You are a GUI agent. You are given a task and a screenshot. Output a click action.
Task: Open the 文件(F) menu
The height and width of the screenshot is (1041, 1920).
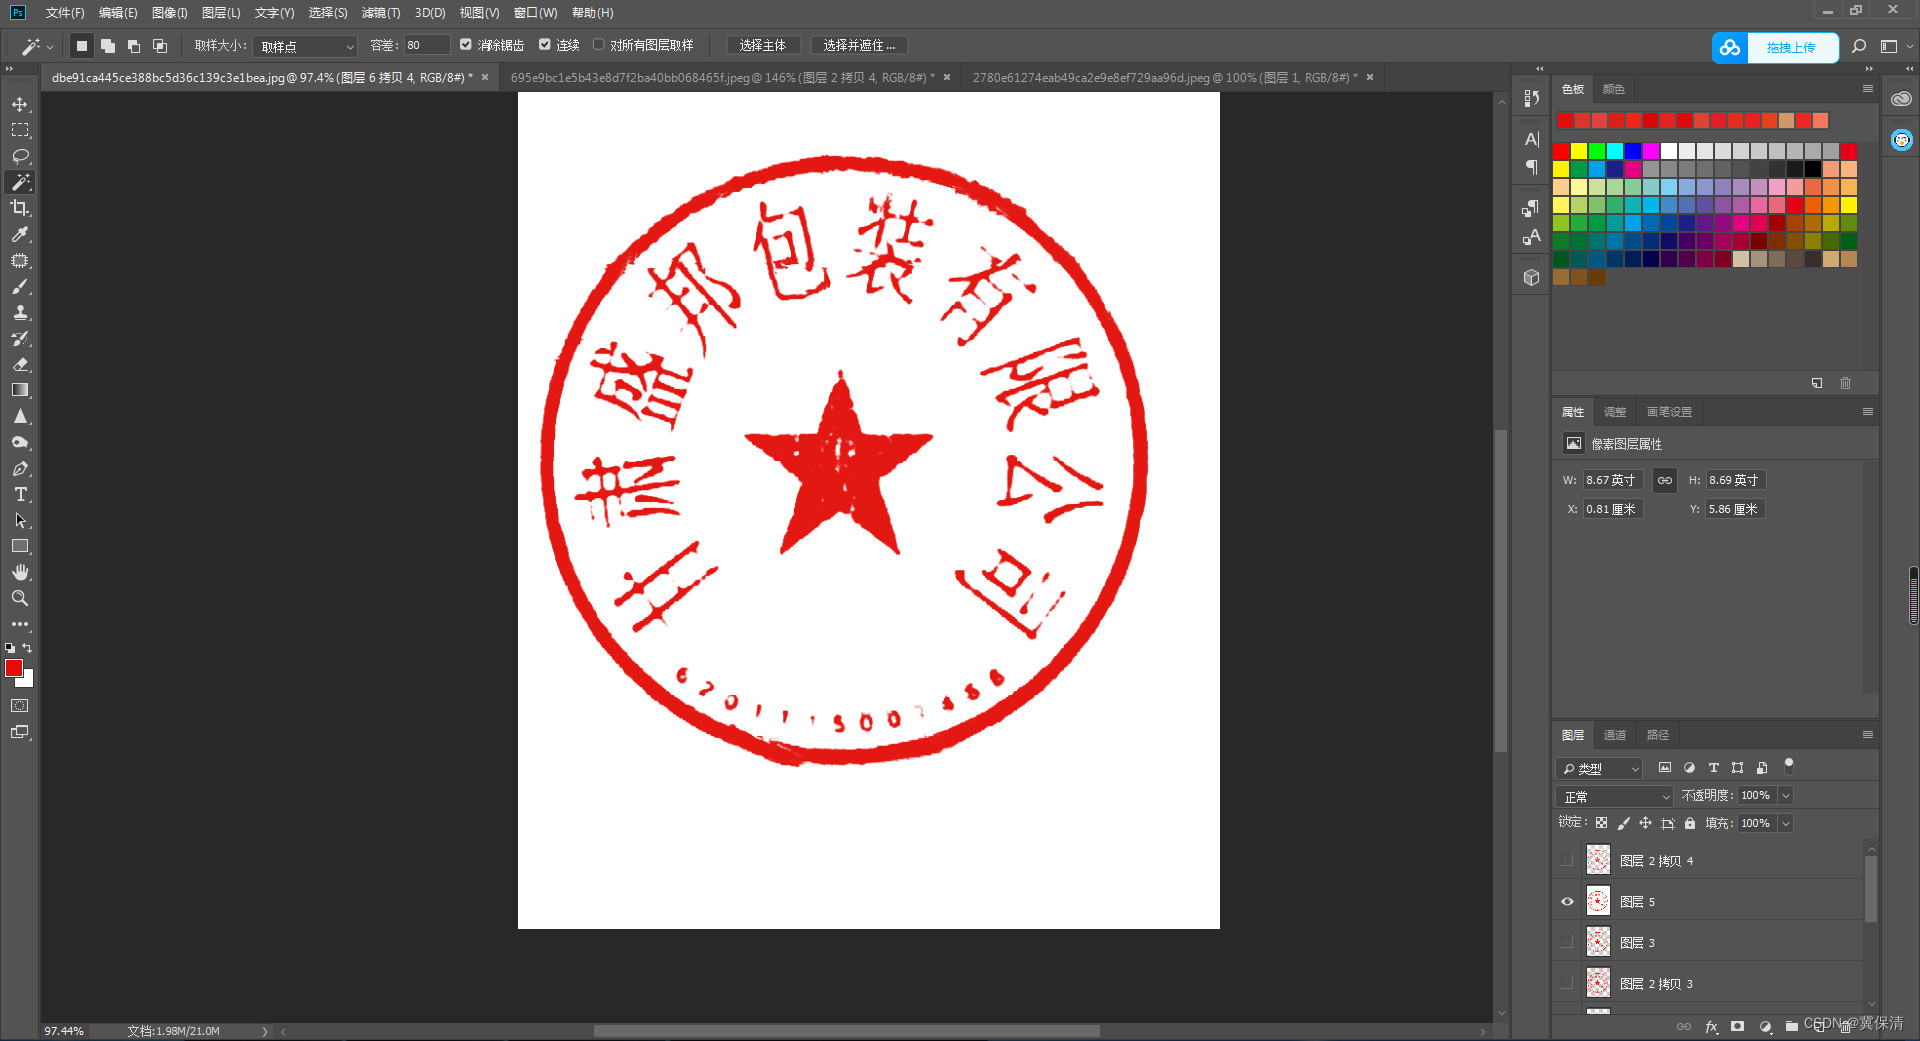point(65,13)
